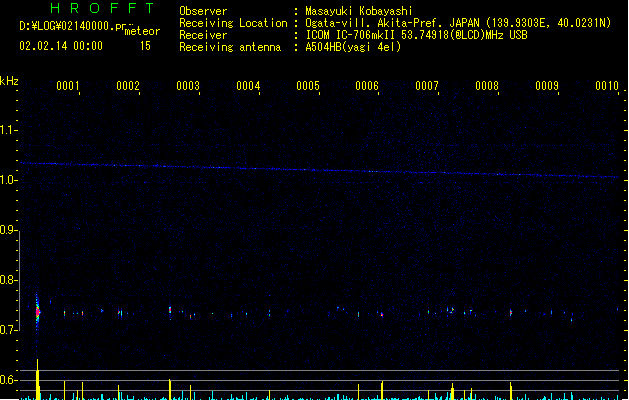
Task: Click the 0005 time marker
Action: [308, 86]
